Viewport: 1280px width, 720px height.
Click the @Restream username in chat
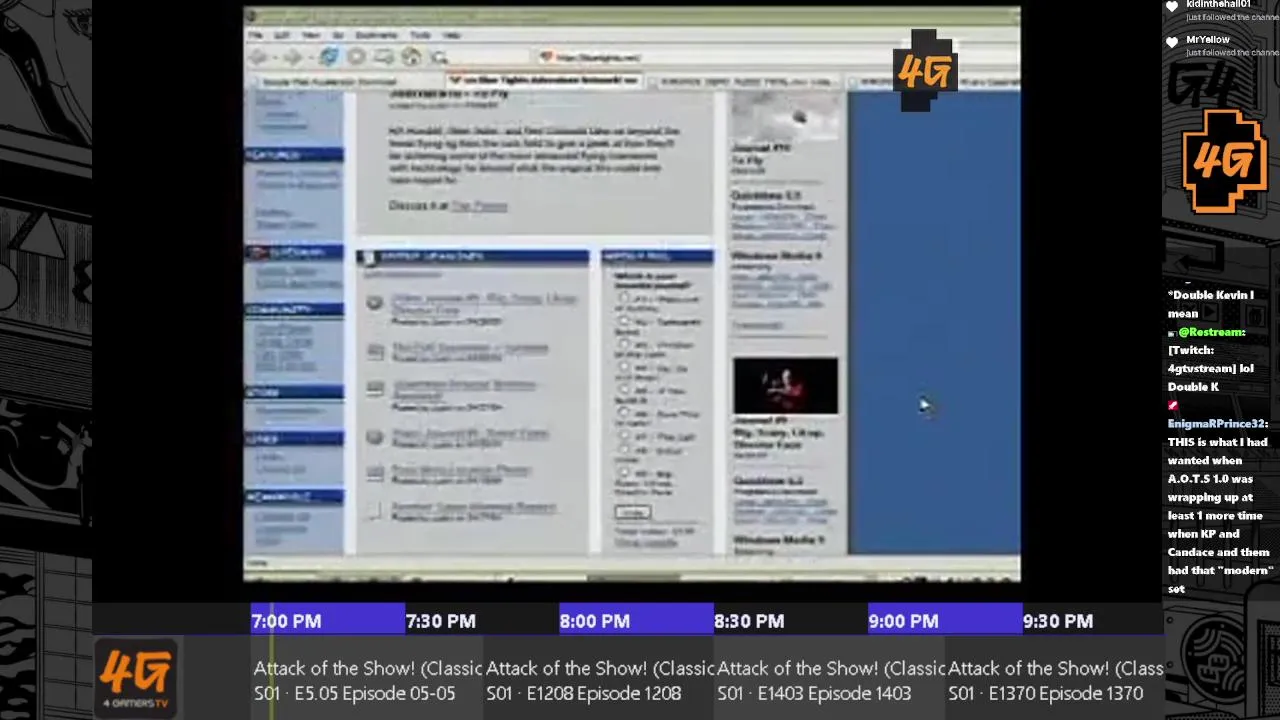[1211, 332]
